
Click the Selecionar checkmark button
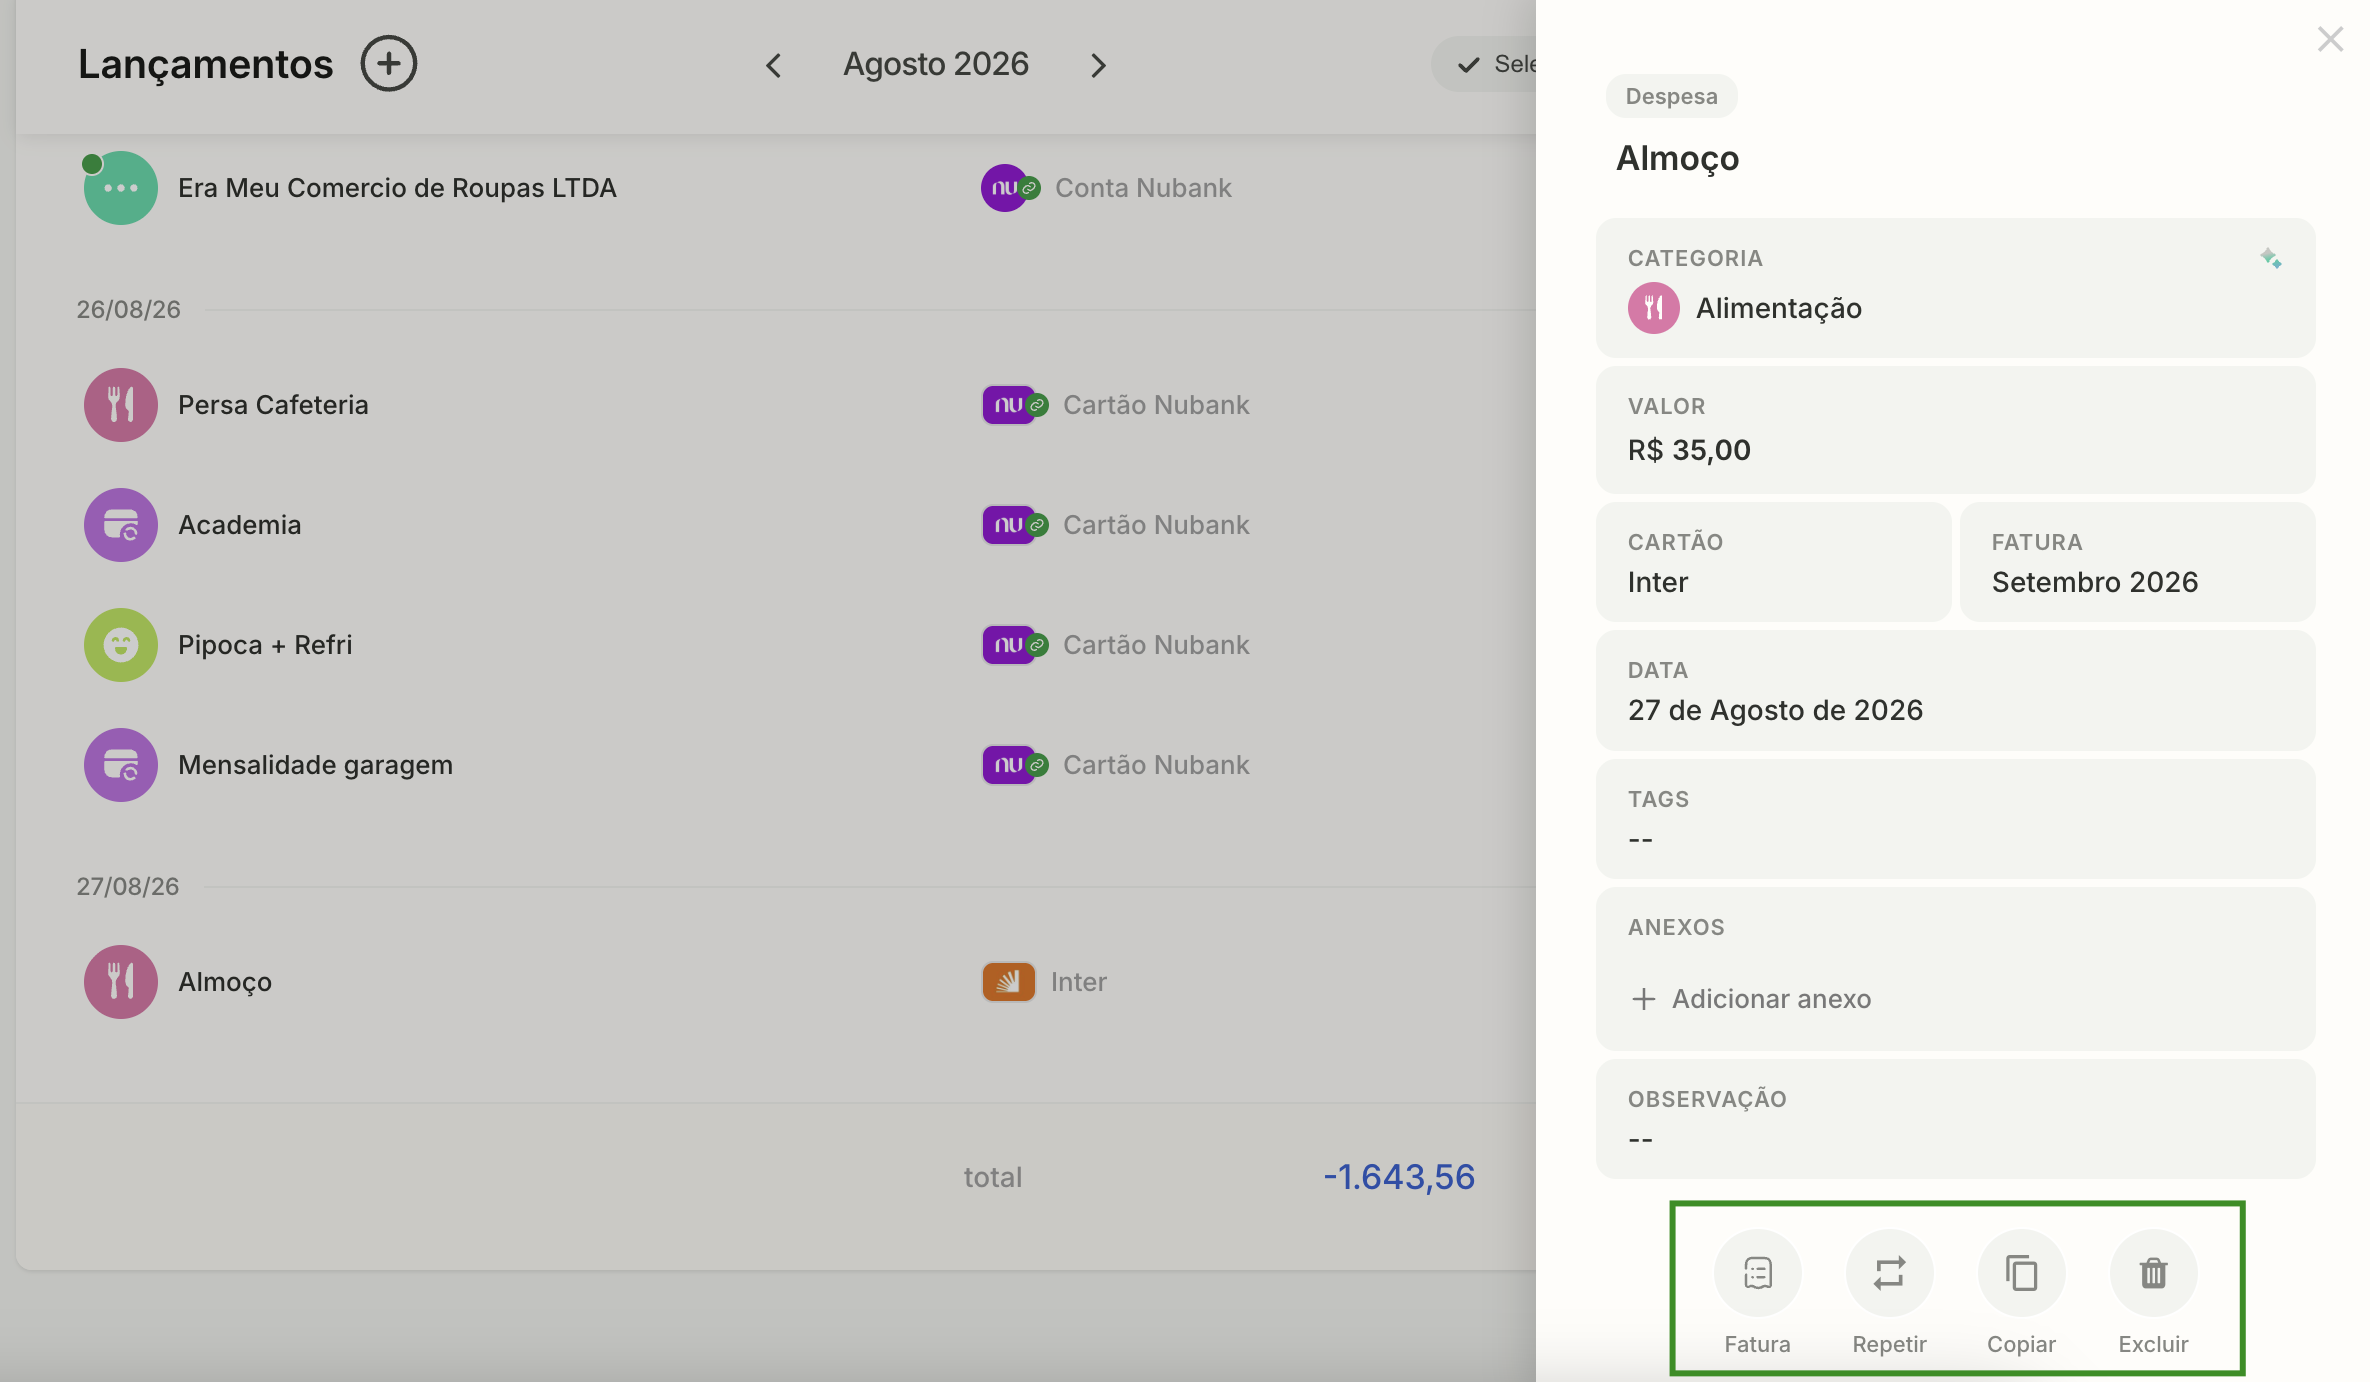1485,64
